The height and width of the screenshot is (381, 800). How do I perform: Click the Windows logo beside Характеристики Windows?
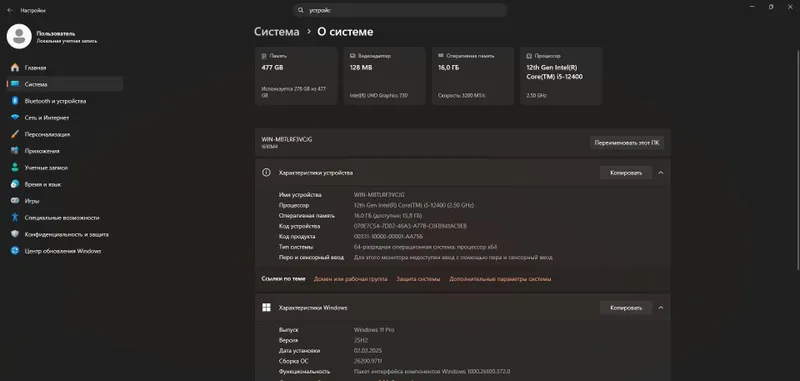[x=266, y=308]
